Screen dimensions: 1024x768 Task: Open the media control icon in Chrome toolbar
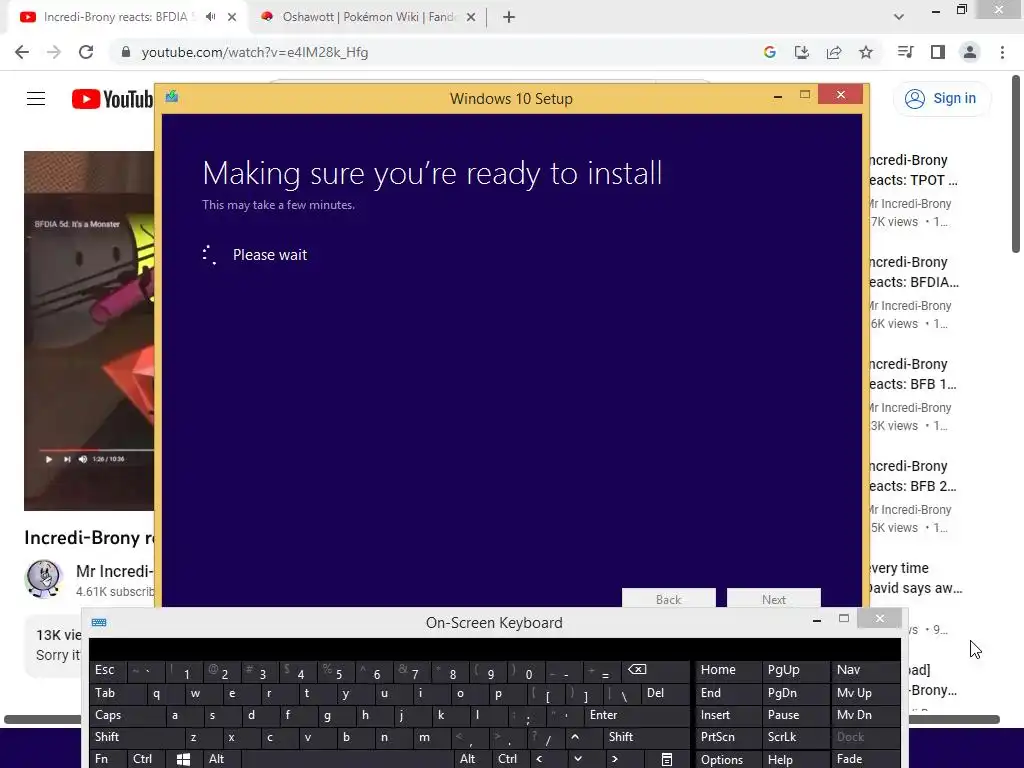(x=905, y=52)
